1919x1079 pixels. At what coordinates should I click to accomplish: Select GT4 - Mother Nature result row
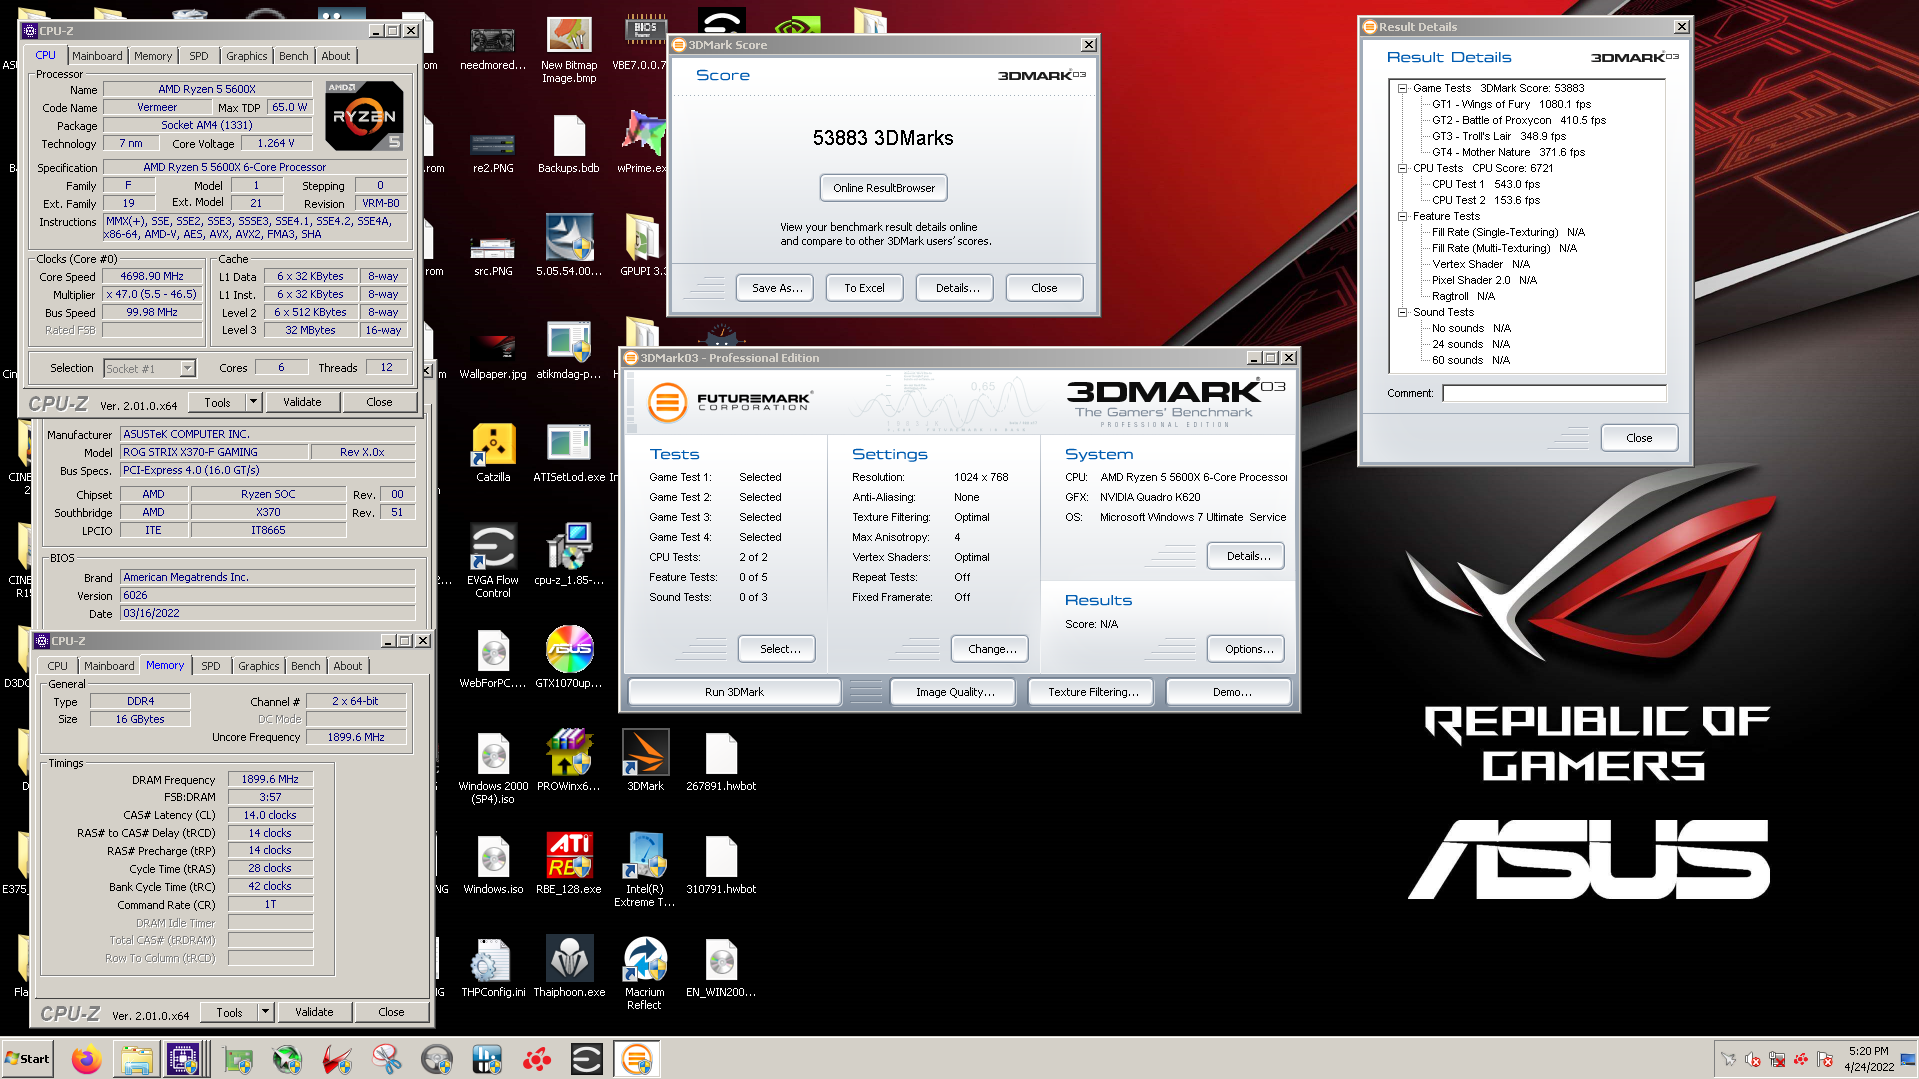(x=1508, y=152)
